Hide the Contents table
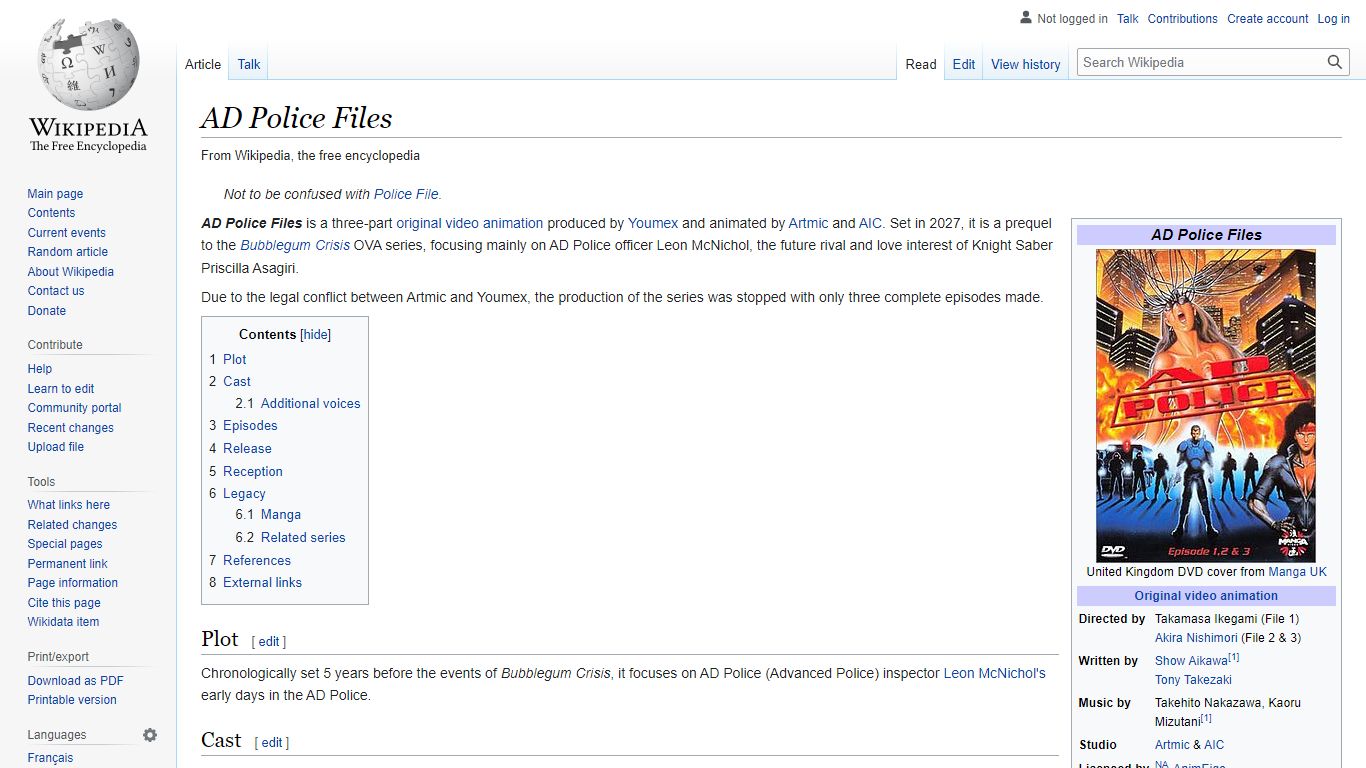Image resolution: width=1366 pixels, height=768 pixels. [x=316, y=335]
